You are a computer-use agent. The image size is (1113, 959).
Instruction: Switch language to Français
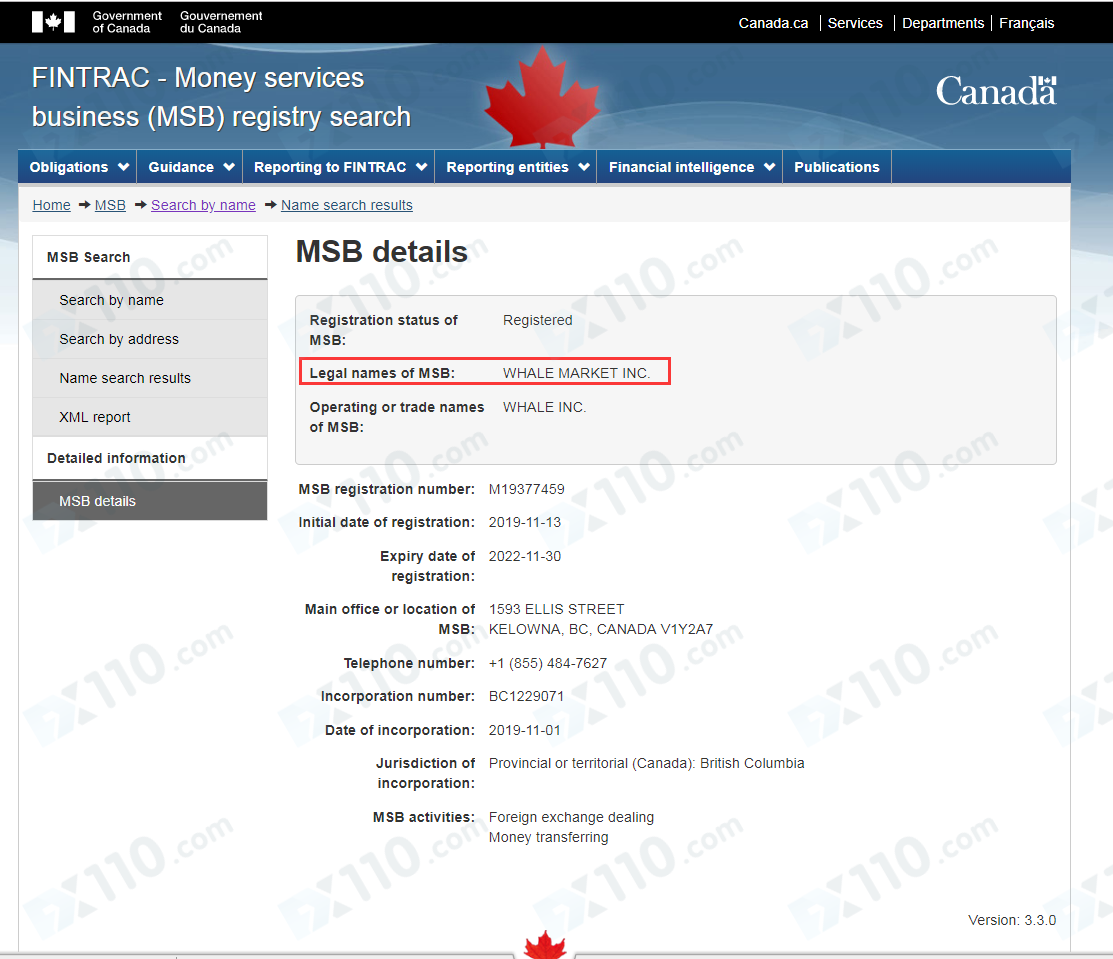coord(1026,23)
